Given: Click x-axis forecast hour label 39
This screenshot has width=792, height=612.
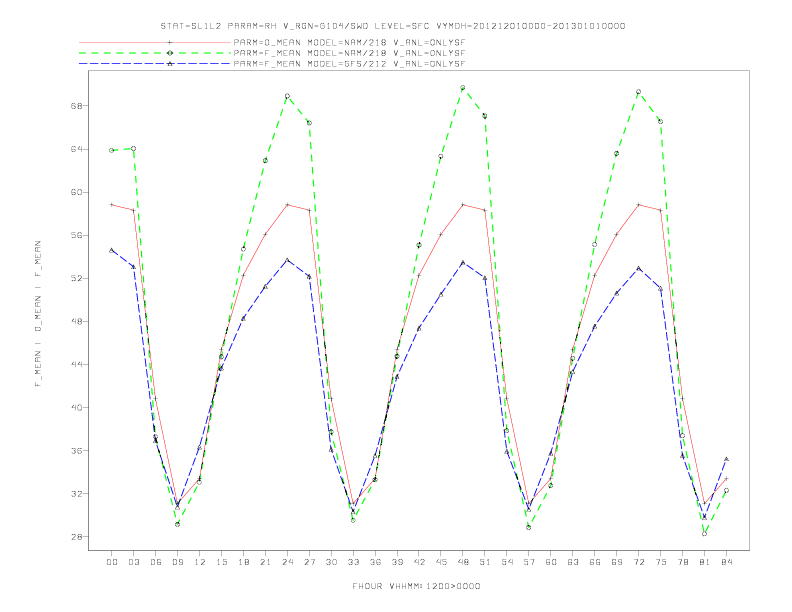Looking at the screenshot, I should 397,562.
